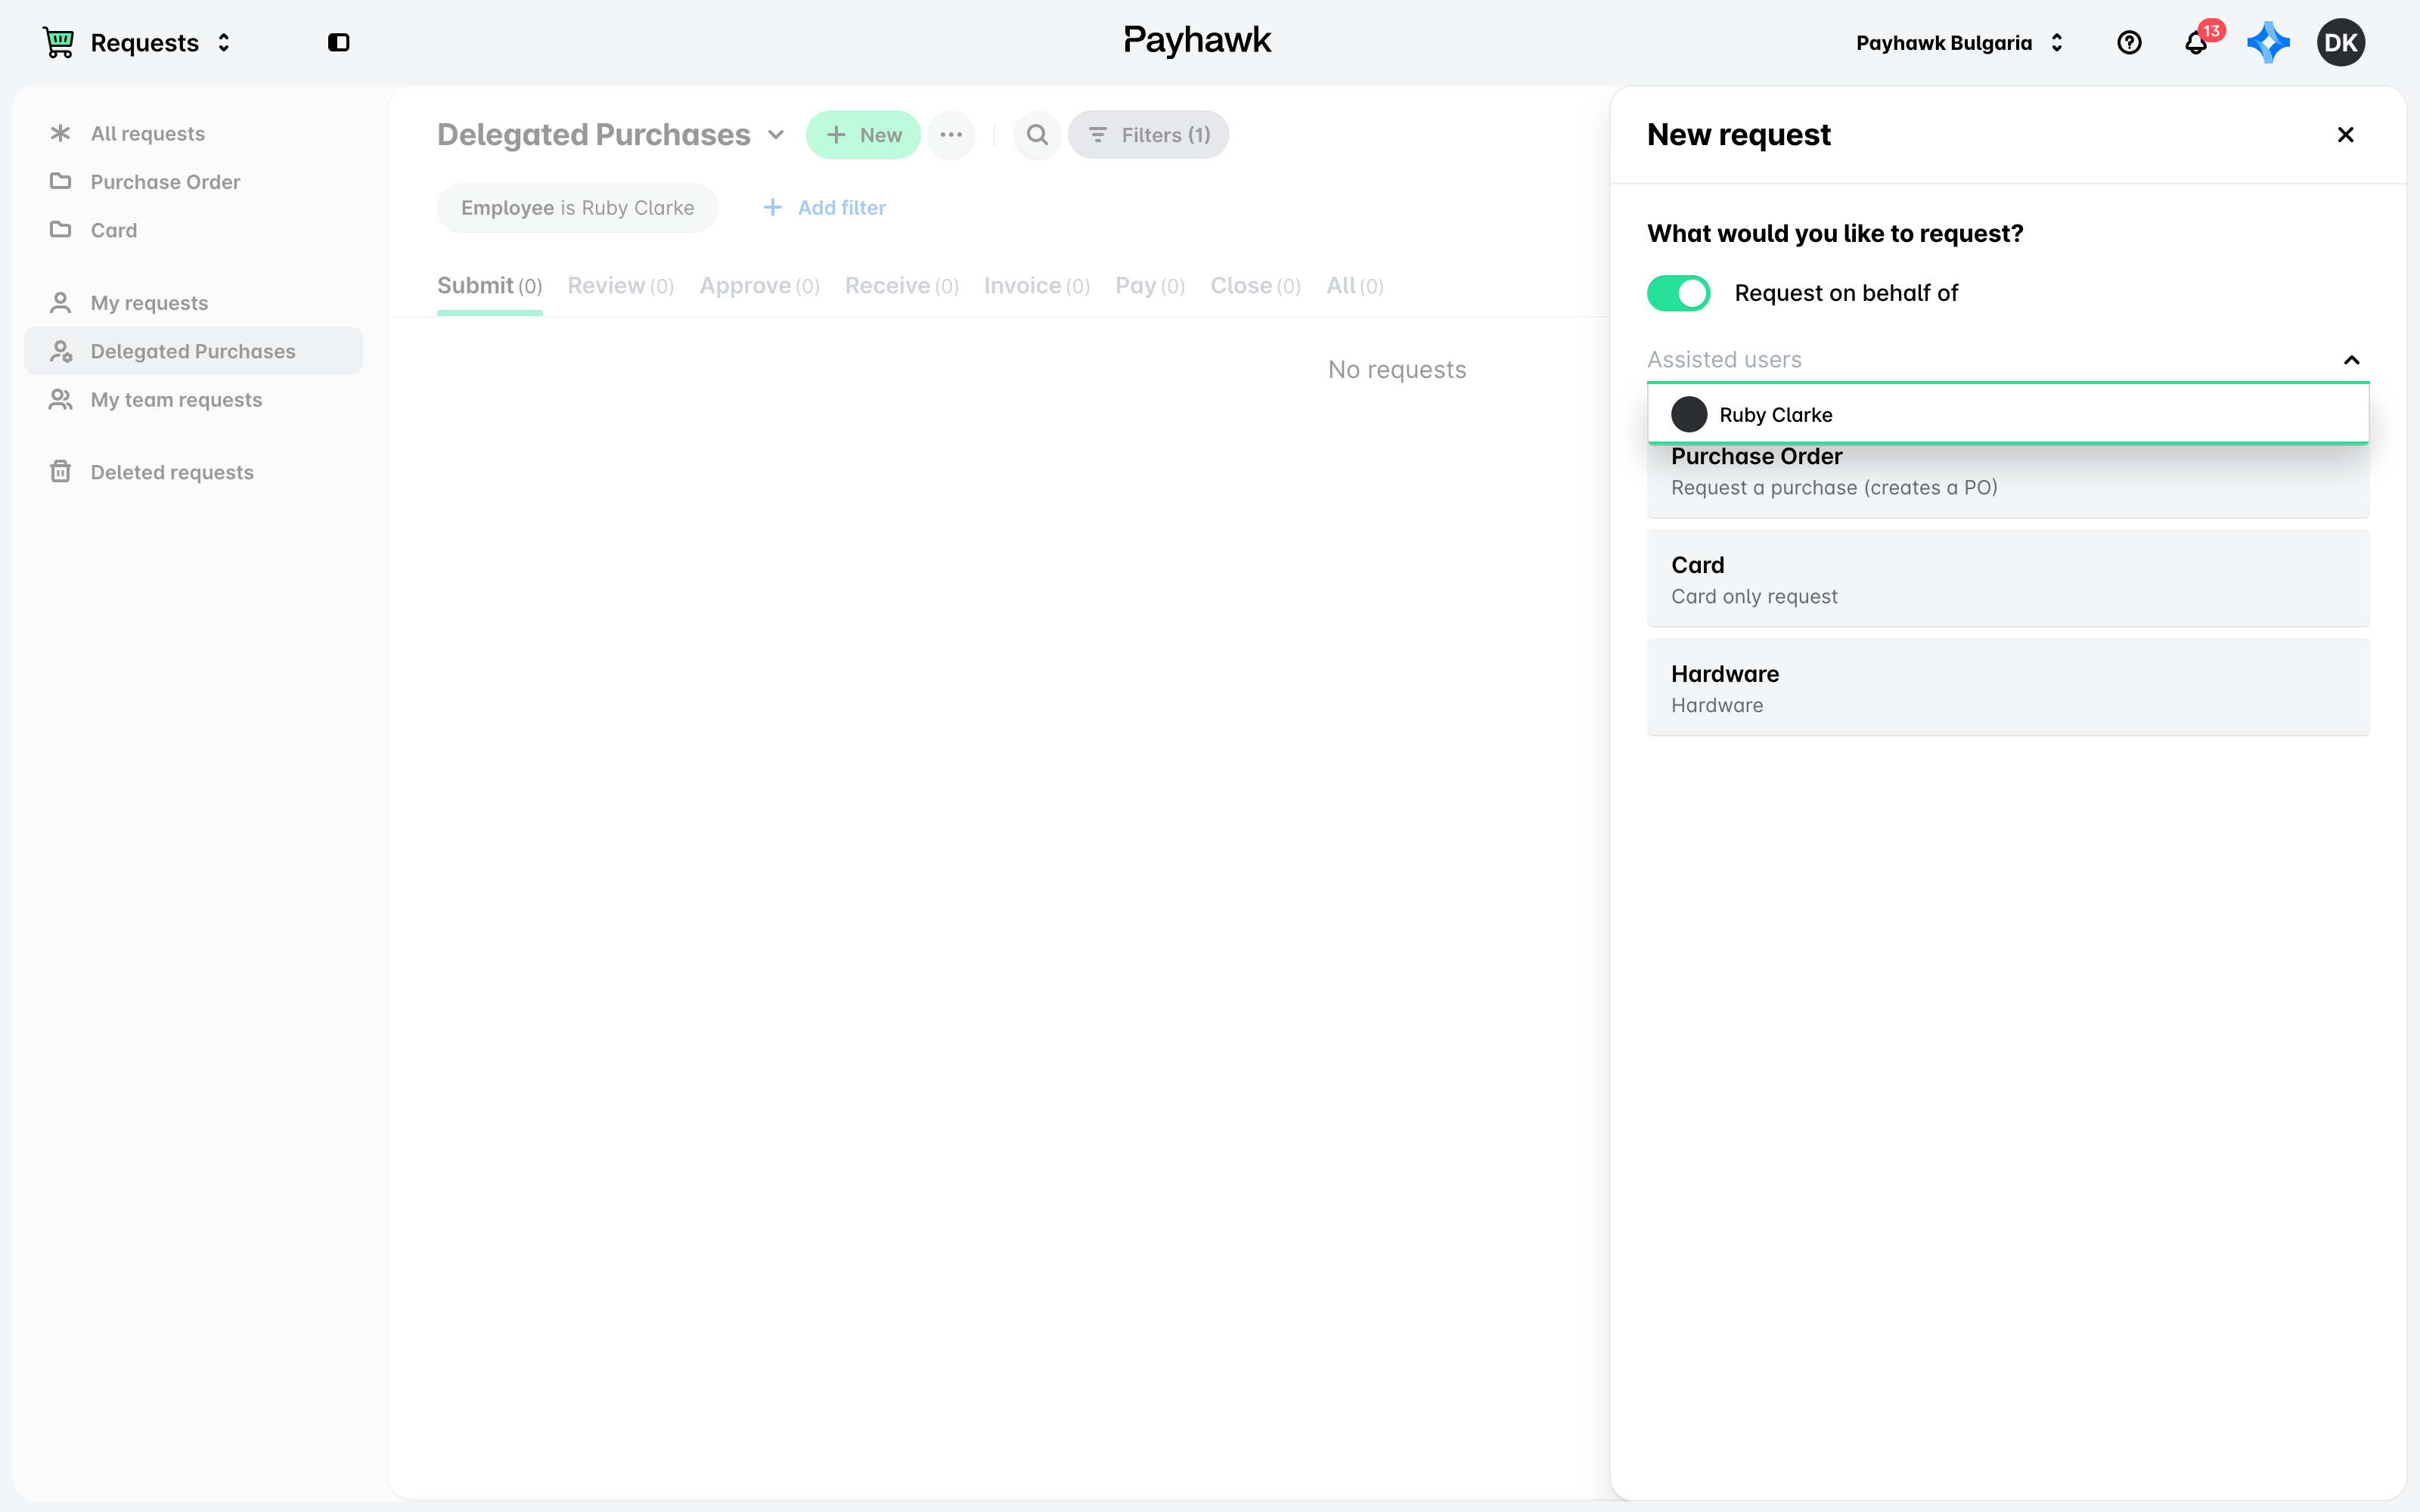The height and width of the screenshot is (1512, 2420).
Task: Click the Deleted requests trash icon
Action: 60,471
